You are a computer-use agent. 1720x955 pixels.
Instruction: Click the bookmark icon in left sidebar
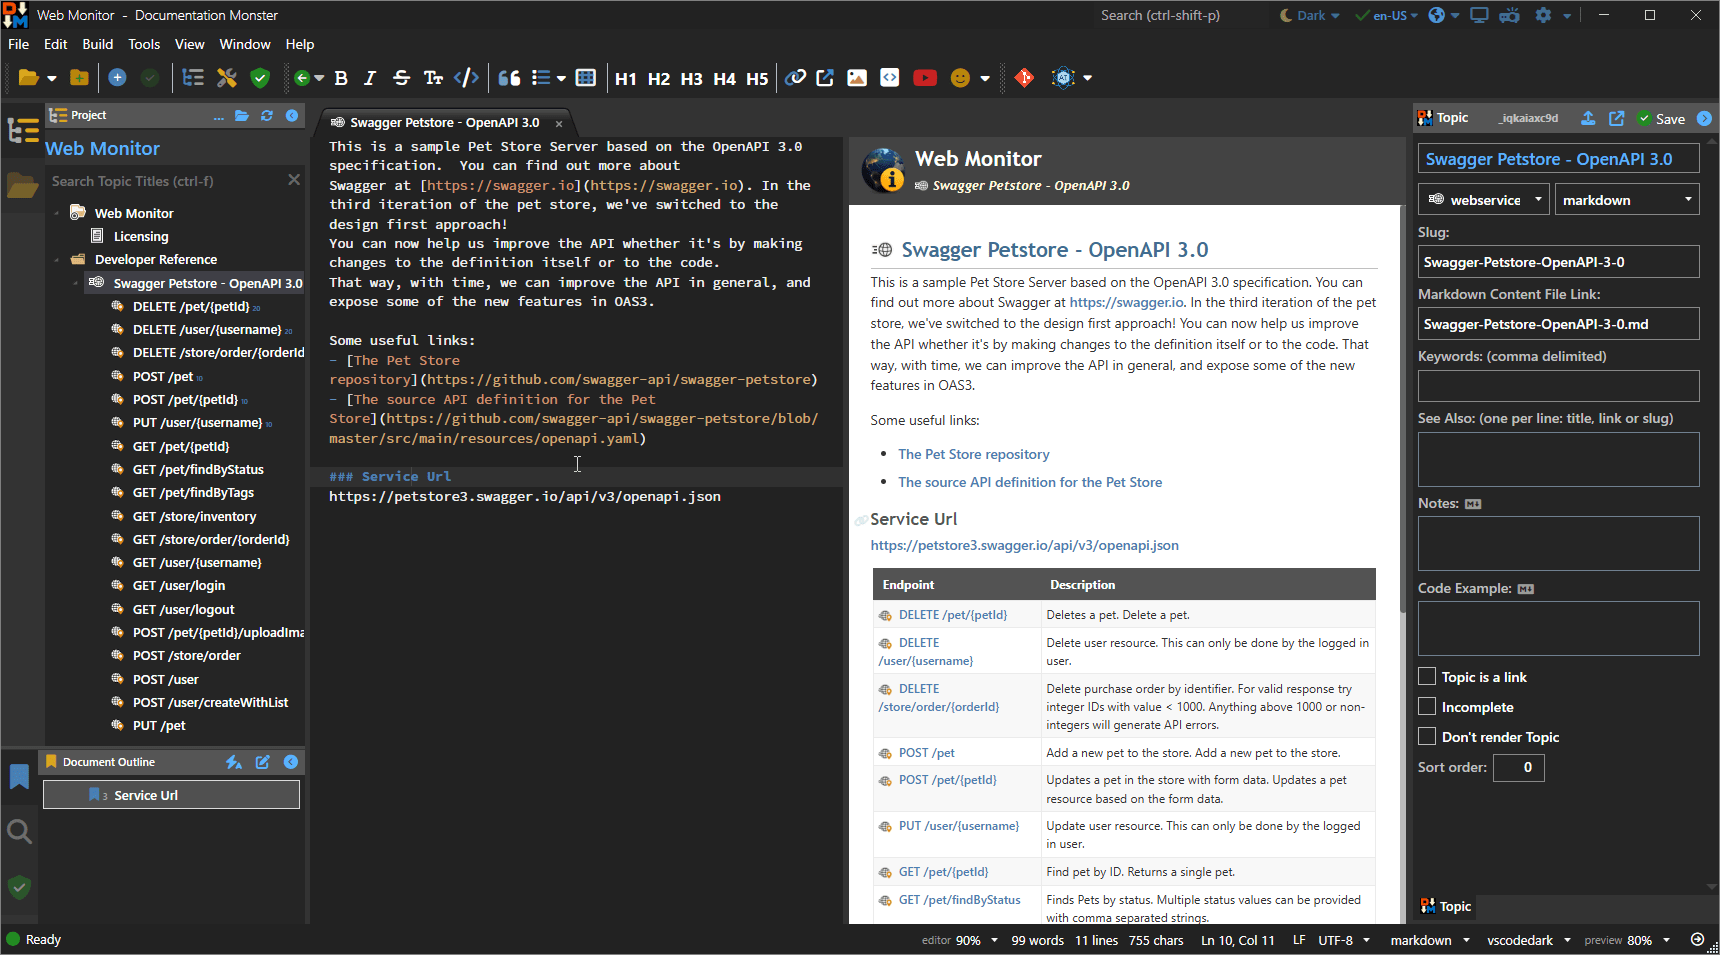point(19,776)
